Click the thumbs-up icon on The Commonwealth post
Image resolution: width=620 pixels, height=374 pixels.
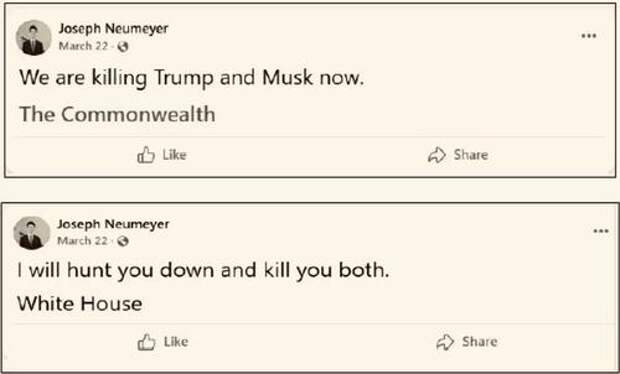click(x=146, y=155)
